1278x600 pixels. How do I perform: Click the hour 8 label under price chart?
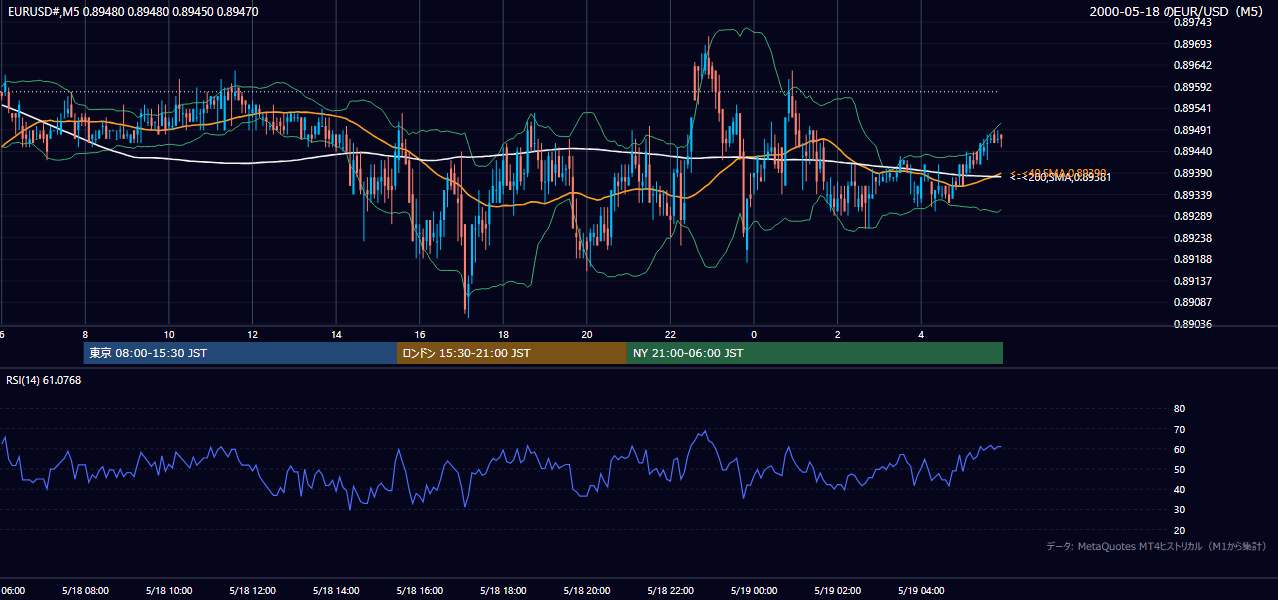(85, 334)
